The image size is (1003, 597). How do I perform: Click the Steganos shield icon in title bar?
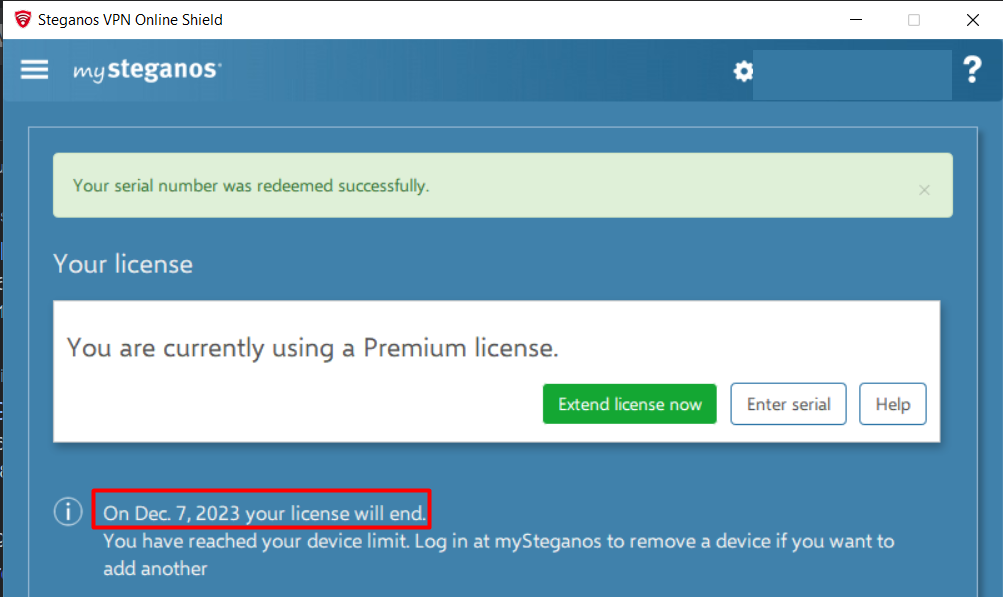[x=23, y=19]
